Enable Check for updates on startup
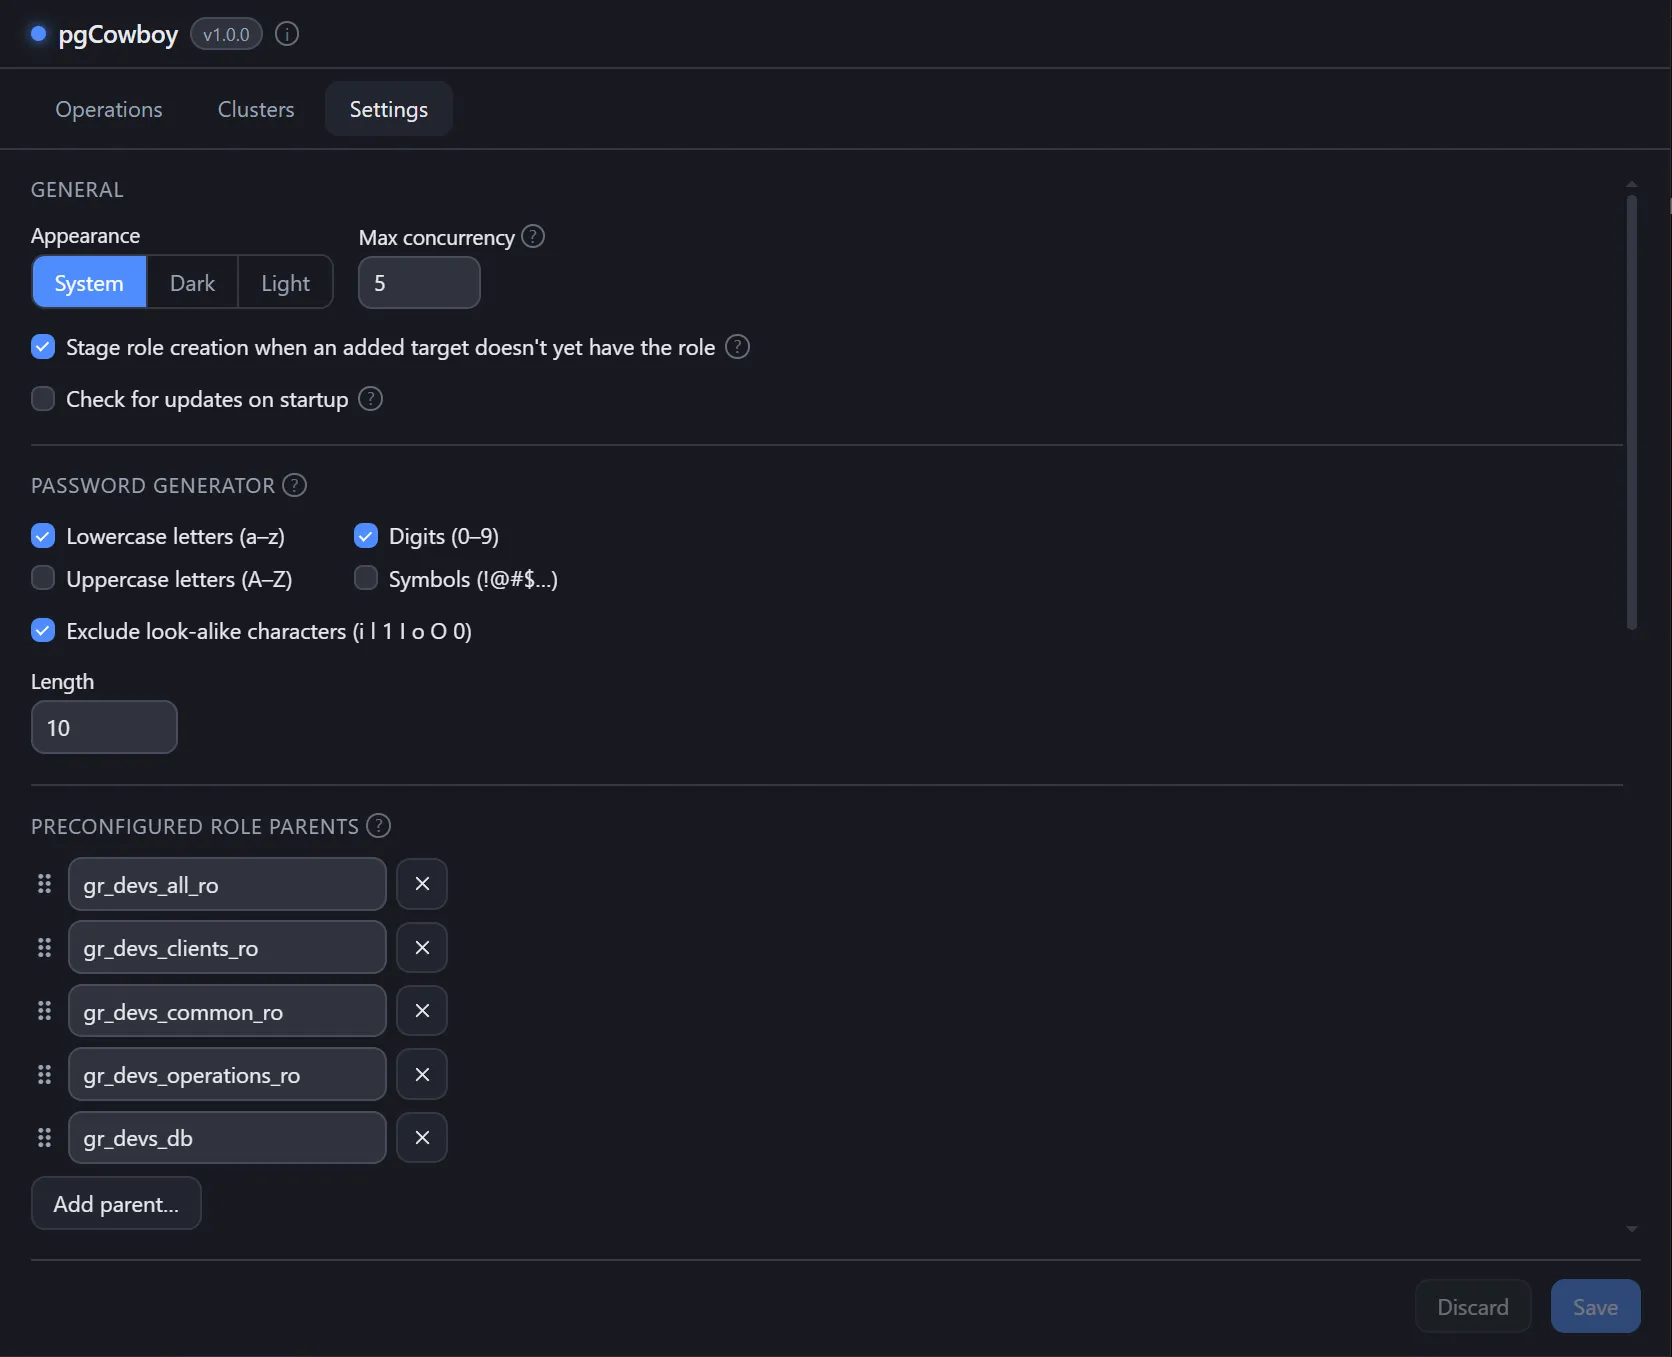This screenshot has width=1672, height=1357. point(43,399)
